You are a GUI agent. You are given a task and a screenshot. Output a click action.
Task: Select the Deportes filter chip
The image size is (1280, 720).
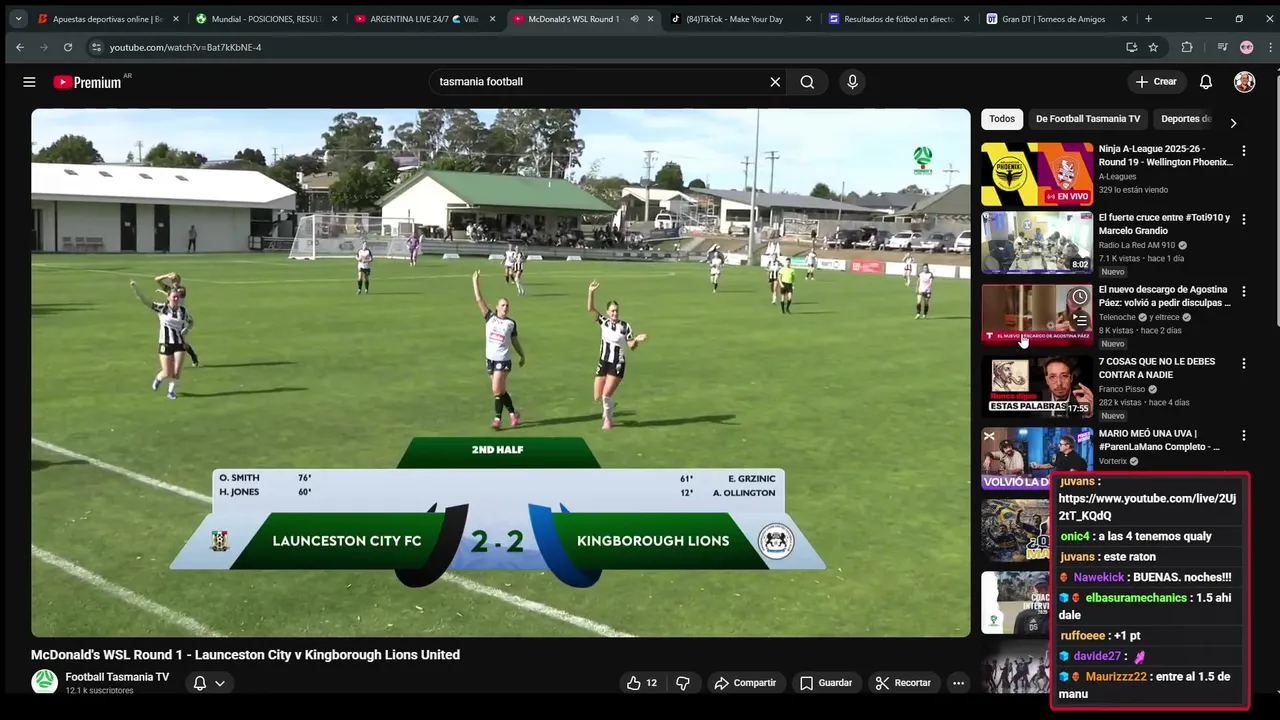(1186, 119)
